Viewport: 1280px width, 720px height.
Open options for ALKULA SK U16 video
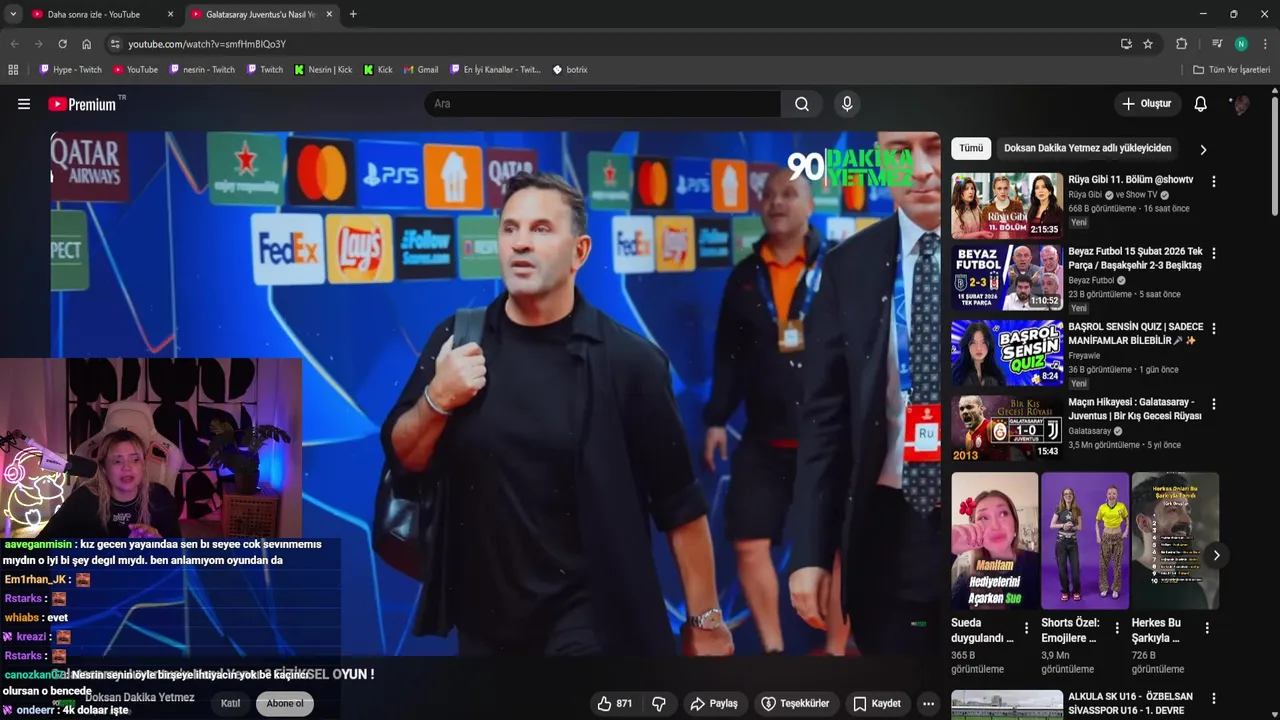[1214, 698]
